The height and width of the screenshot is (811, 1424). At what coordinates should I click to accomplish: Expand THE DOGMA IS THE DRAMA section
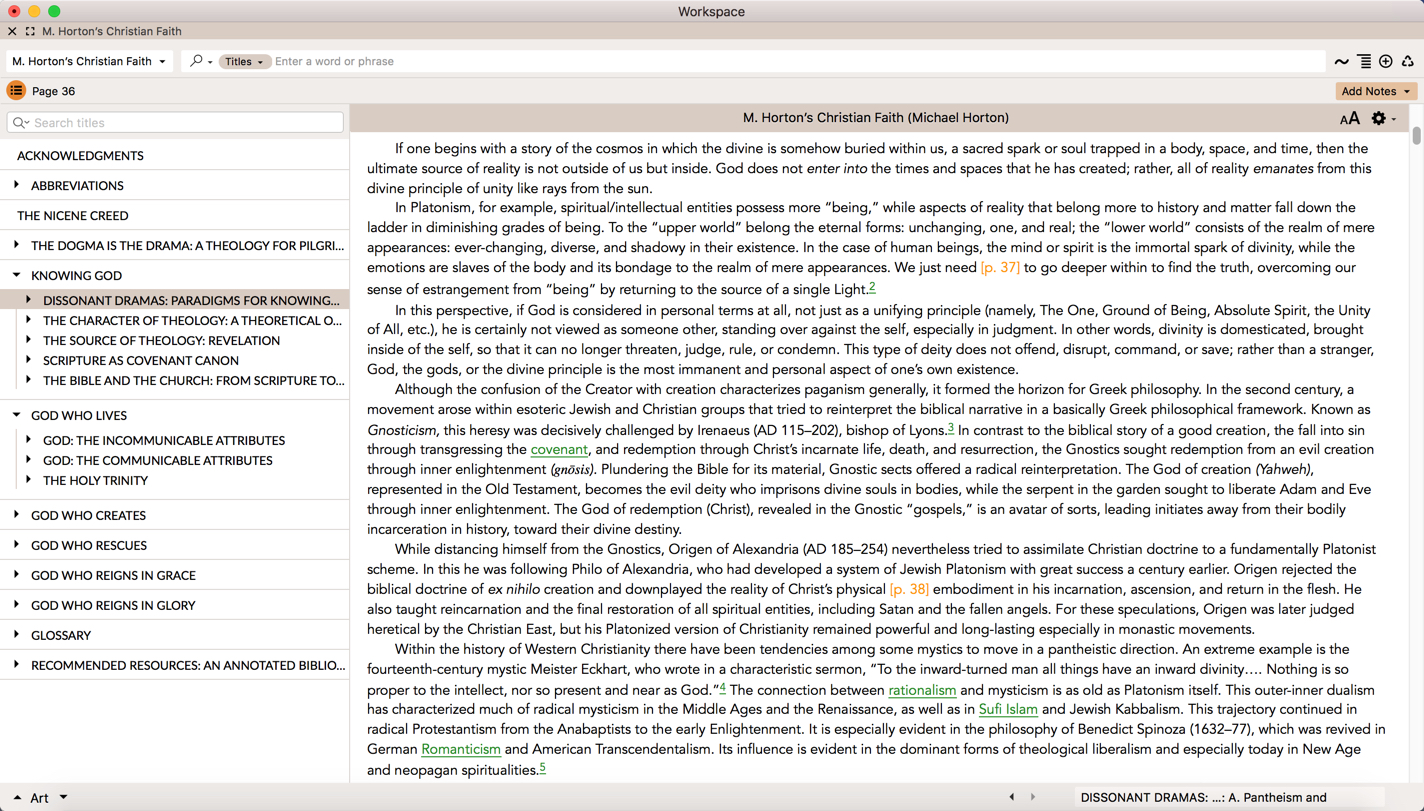coord(17,245)
